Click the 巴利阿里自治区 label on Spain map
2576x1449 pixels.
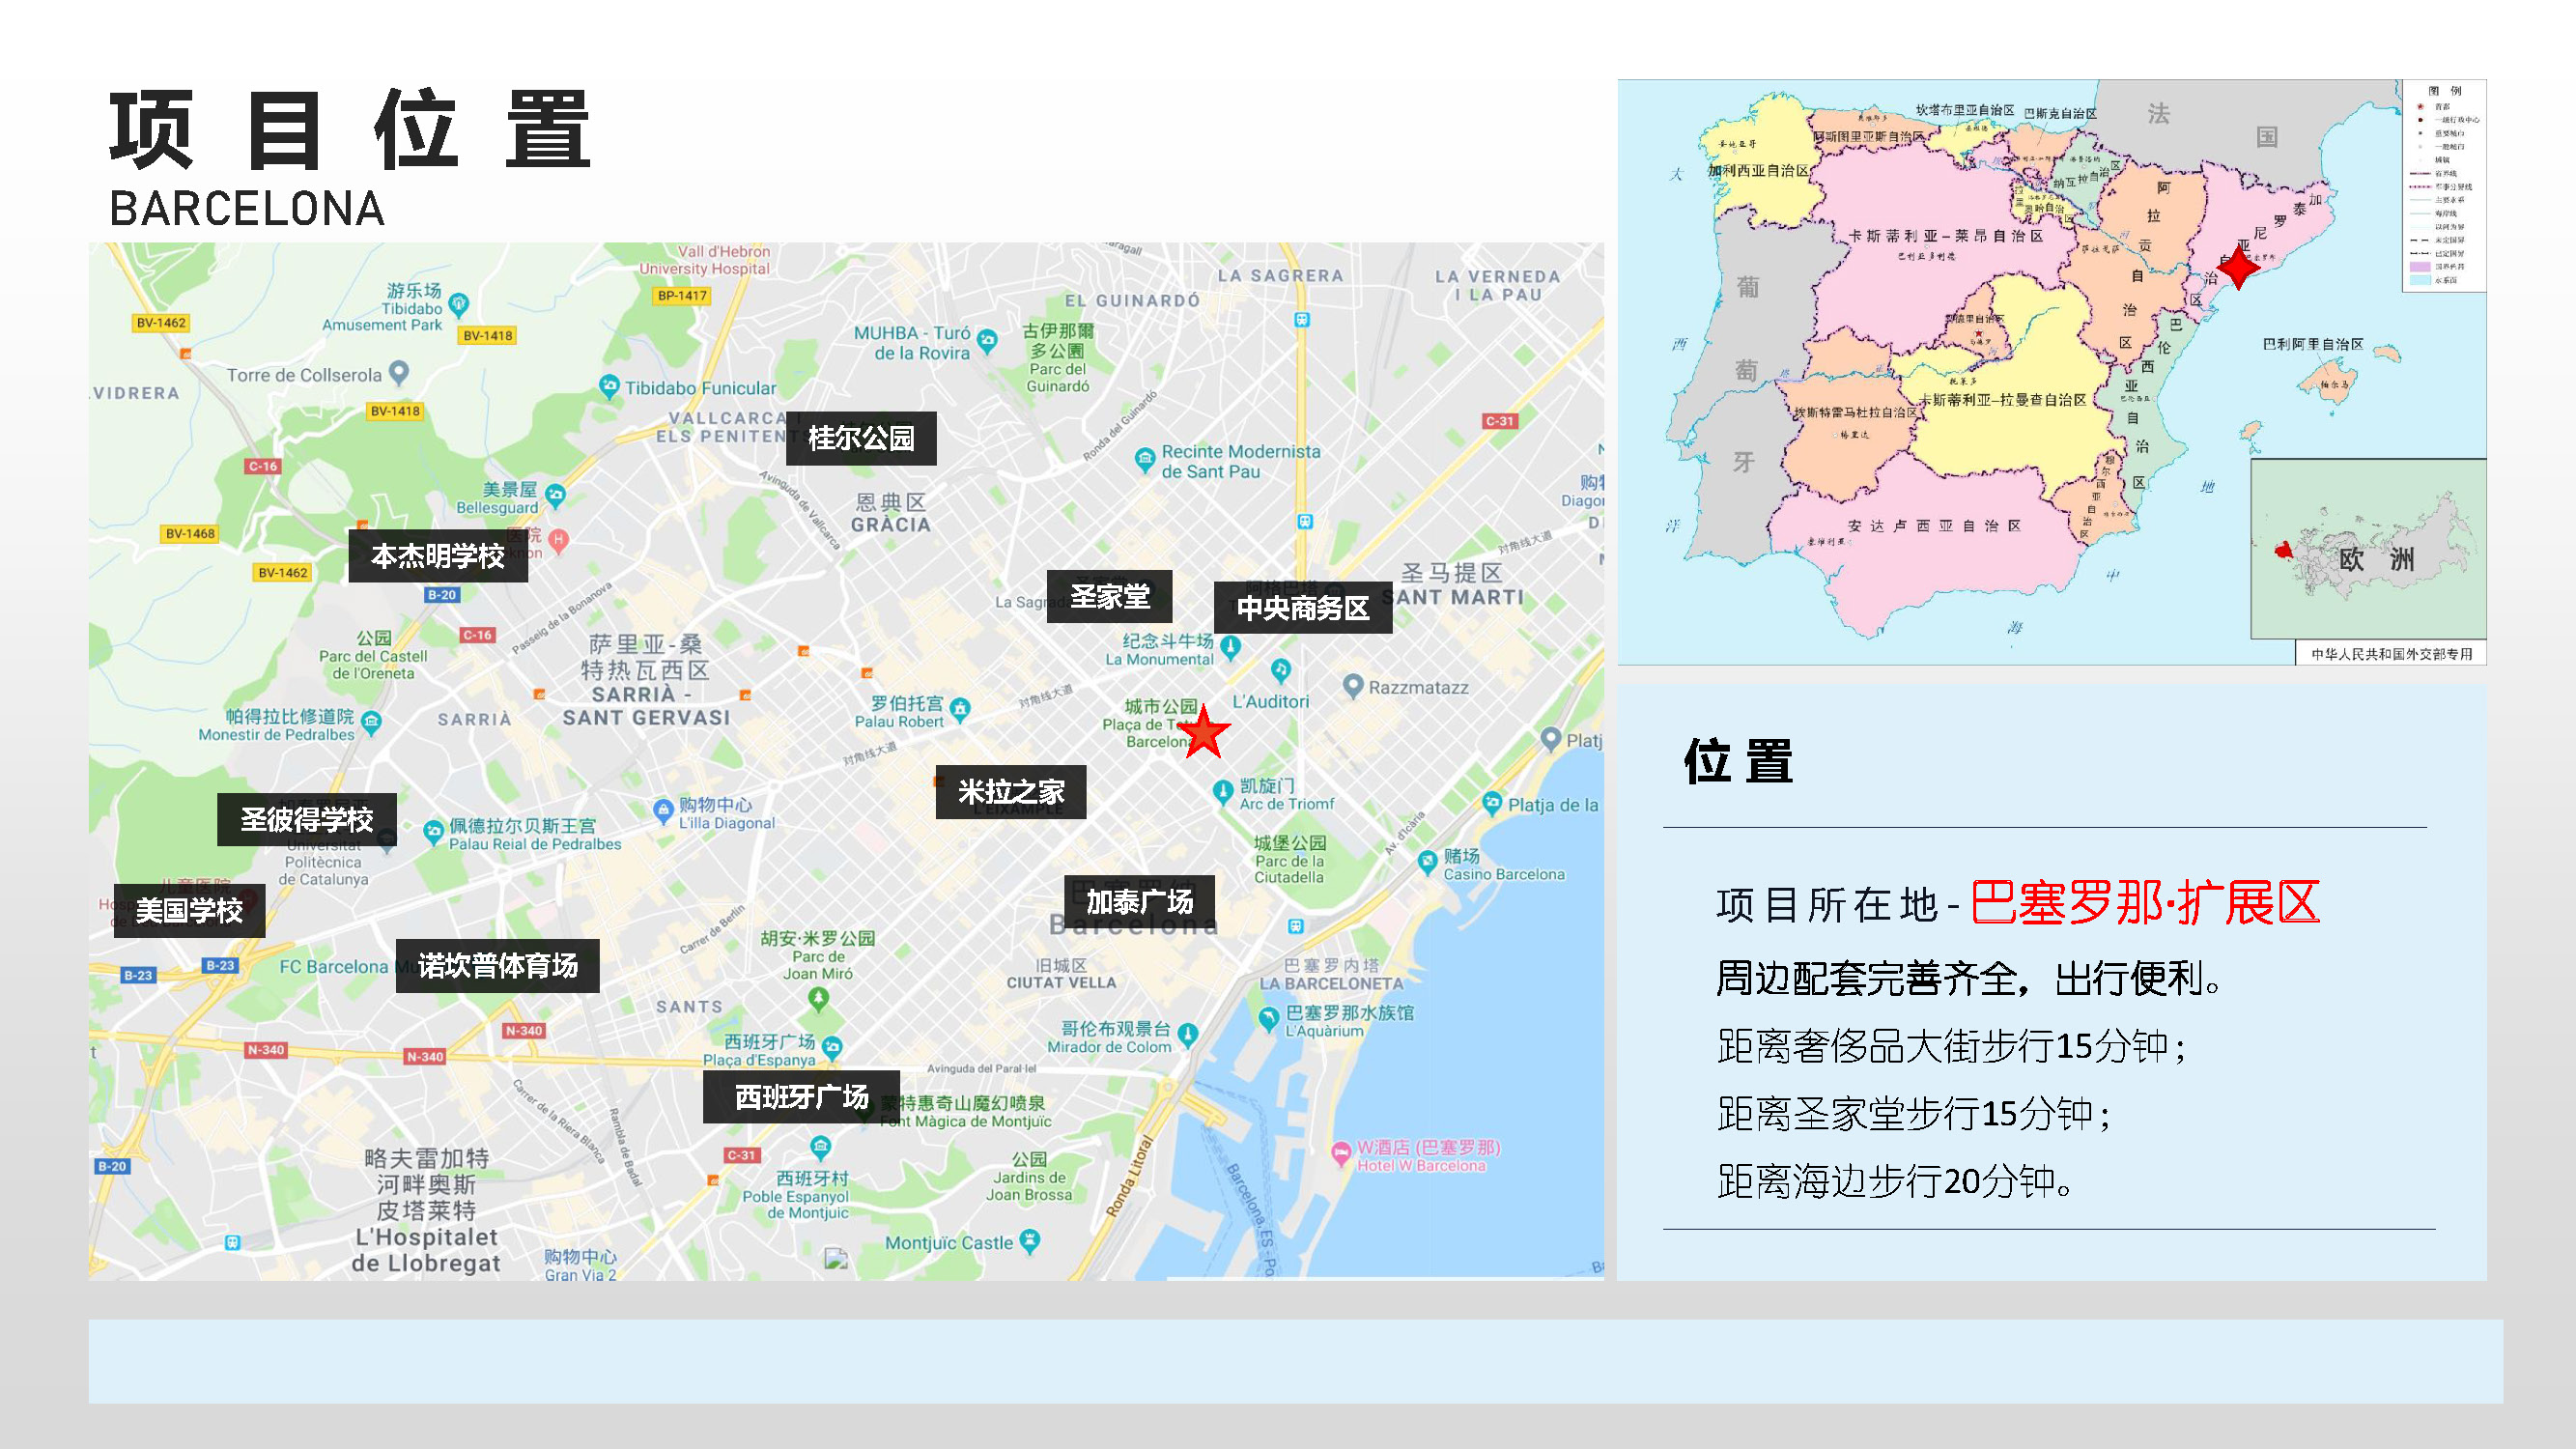point(2313,344)
